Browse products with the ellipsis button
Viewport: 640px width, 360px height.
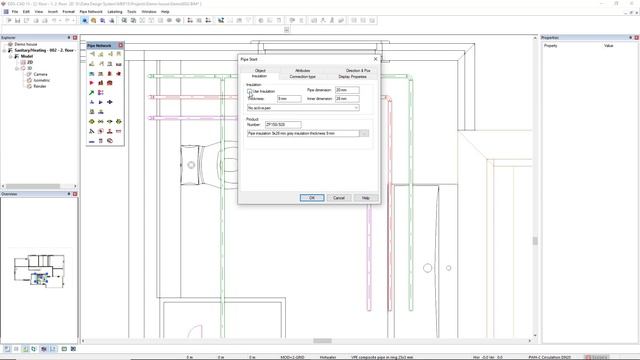click(364, 133)
